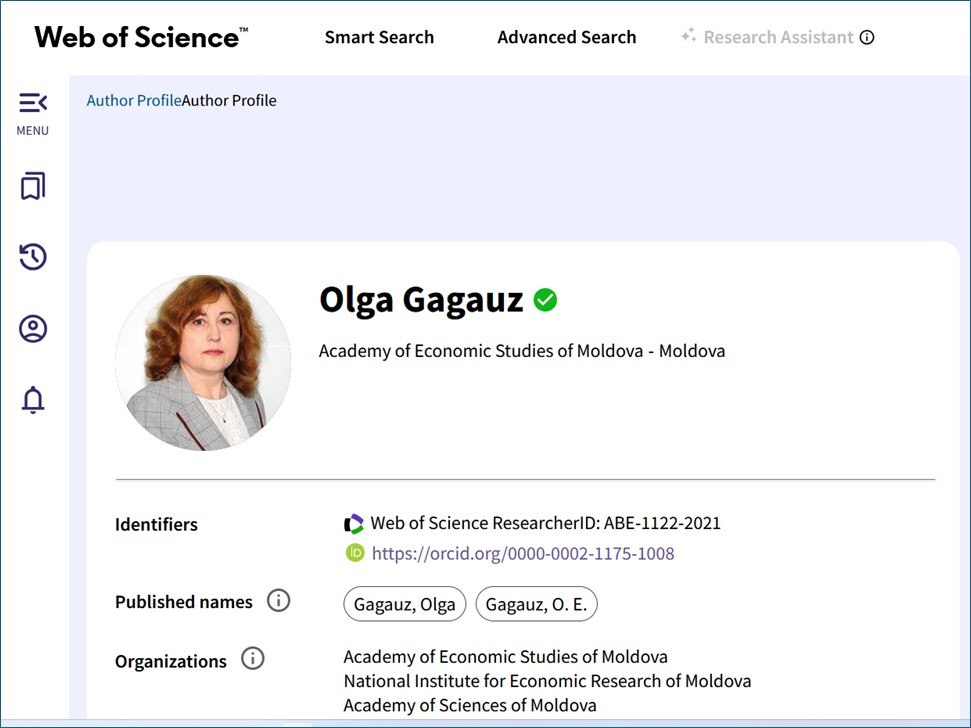Click the Published names info icon
Viewport: 971px width, 728px height.
(x=278, y=600)
